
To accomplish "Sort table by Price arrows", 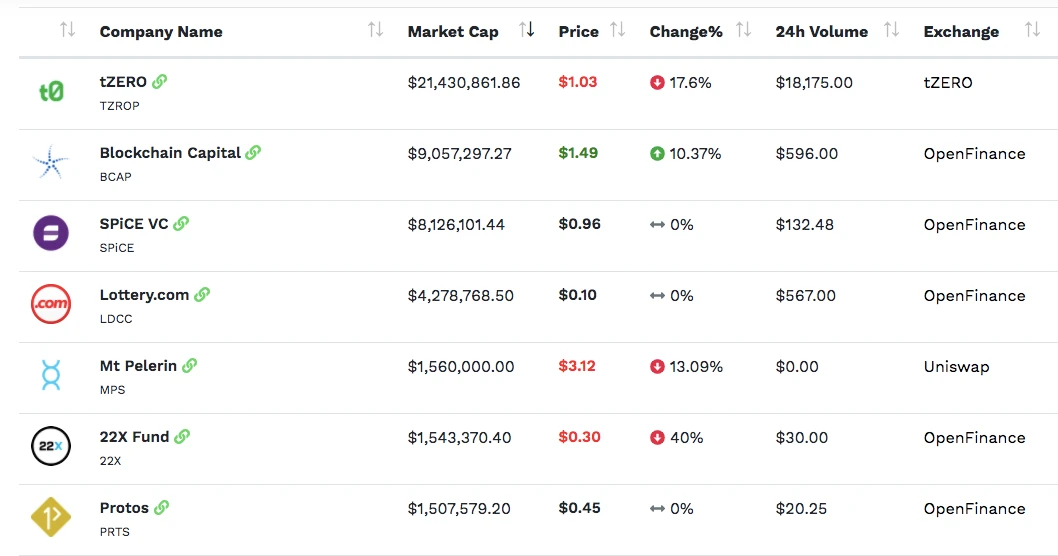I will [617, 30].
